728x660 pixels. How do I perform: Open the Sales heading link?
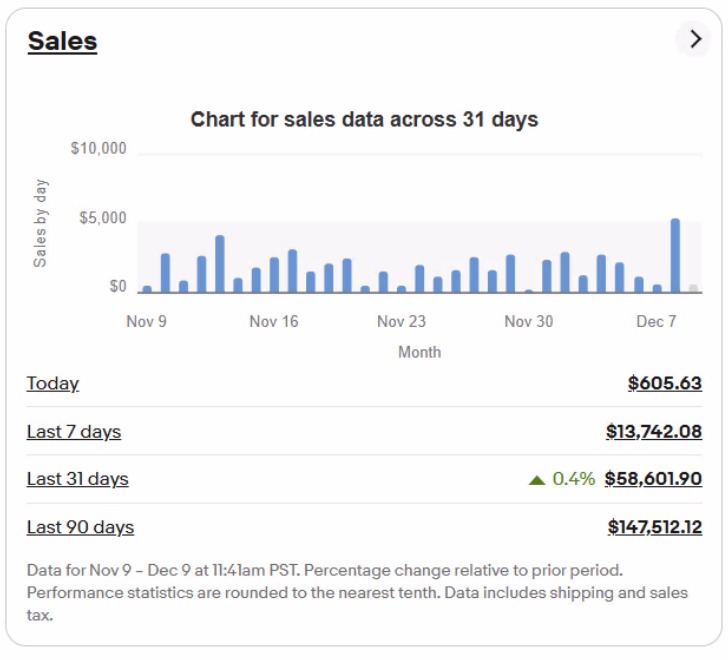[x=62, y=41]
